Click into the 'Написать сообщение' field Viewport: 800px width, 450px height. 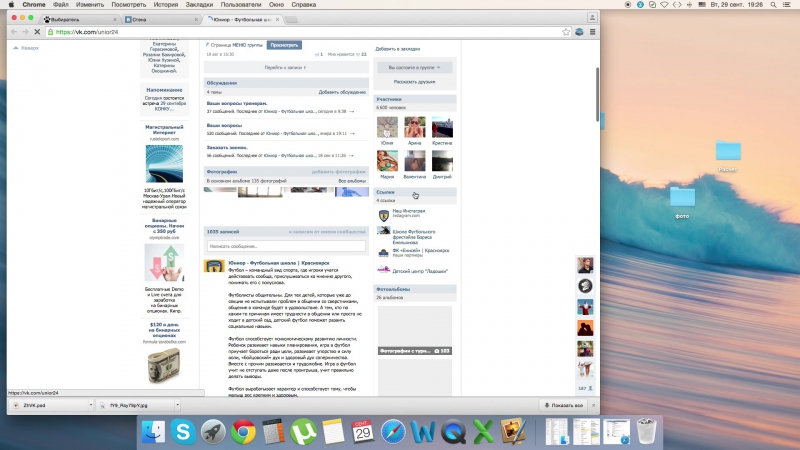tap(286, 246)
